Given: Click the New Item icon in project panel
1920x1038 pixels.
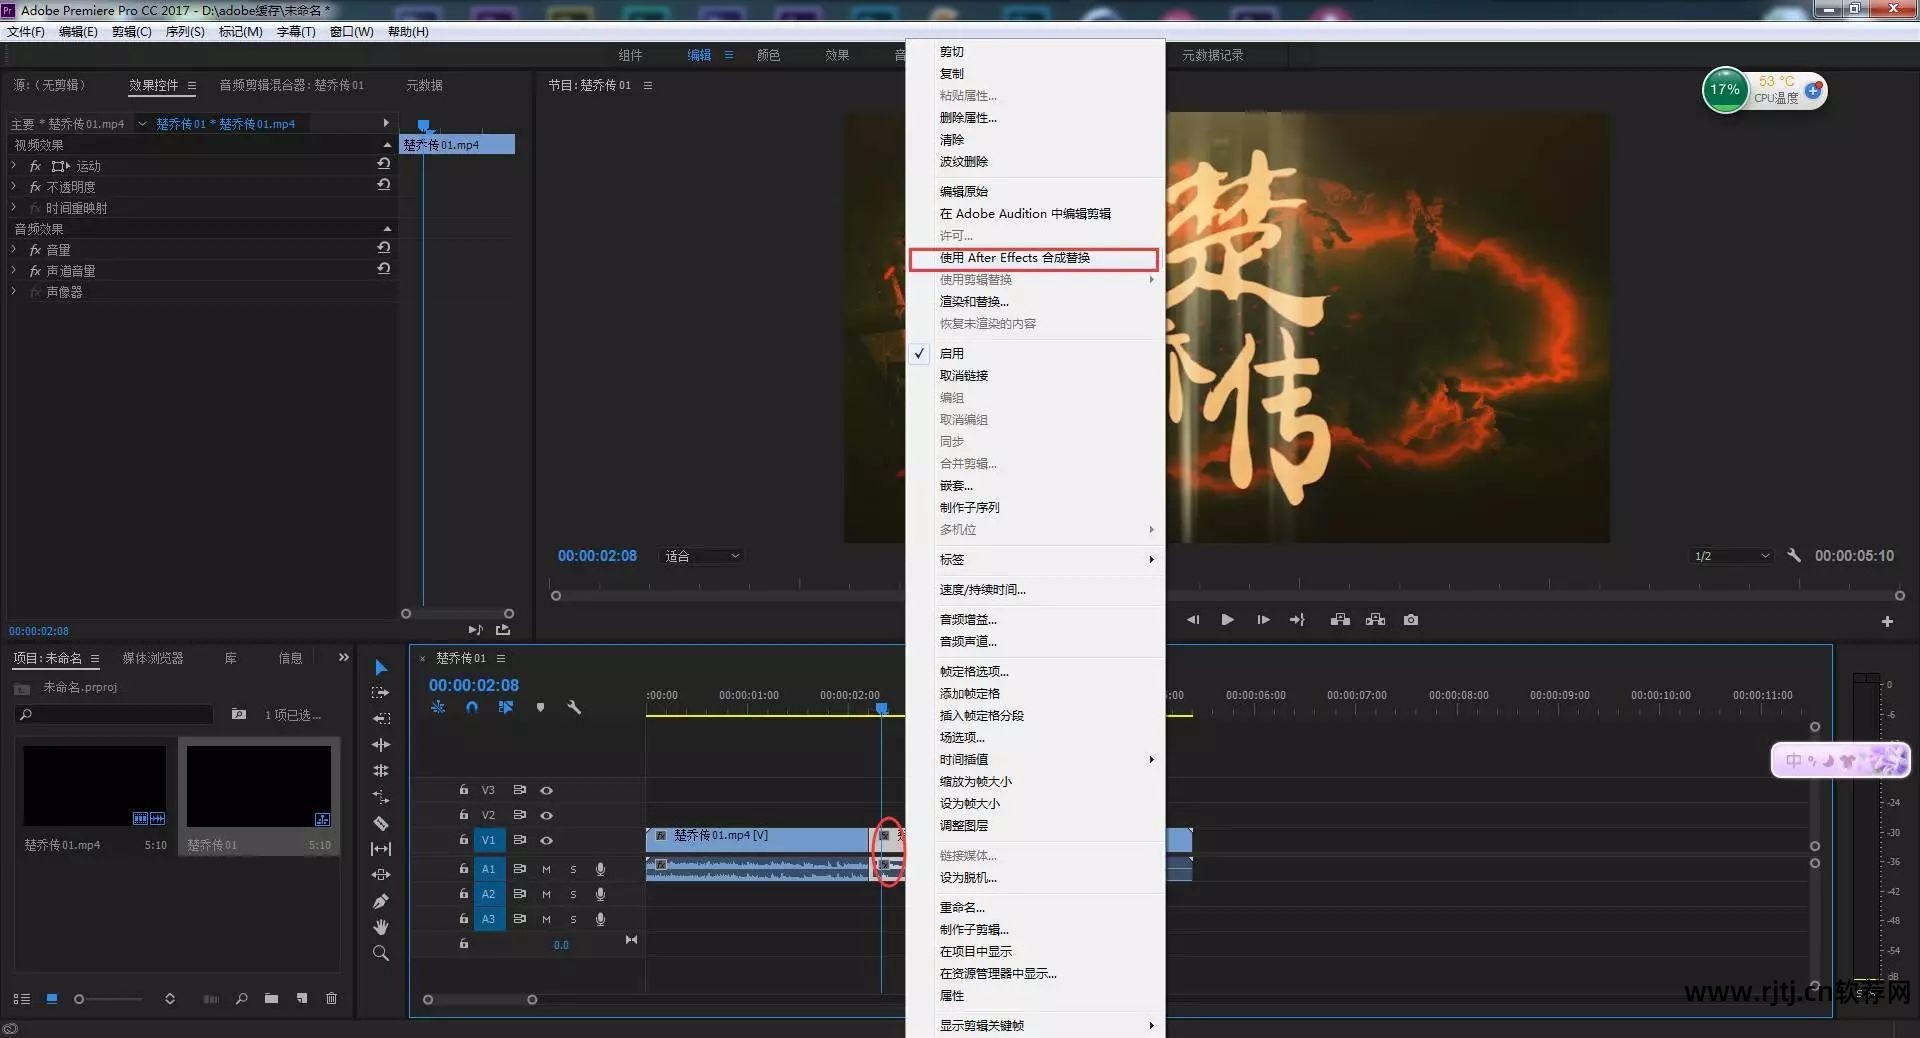Looking at the screenshot, I should tap(301, 998).
